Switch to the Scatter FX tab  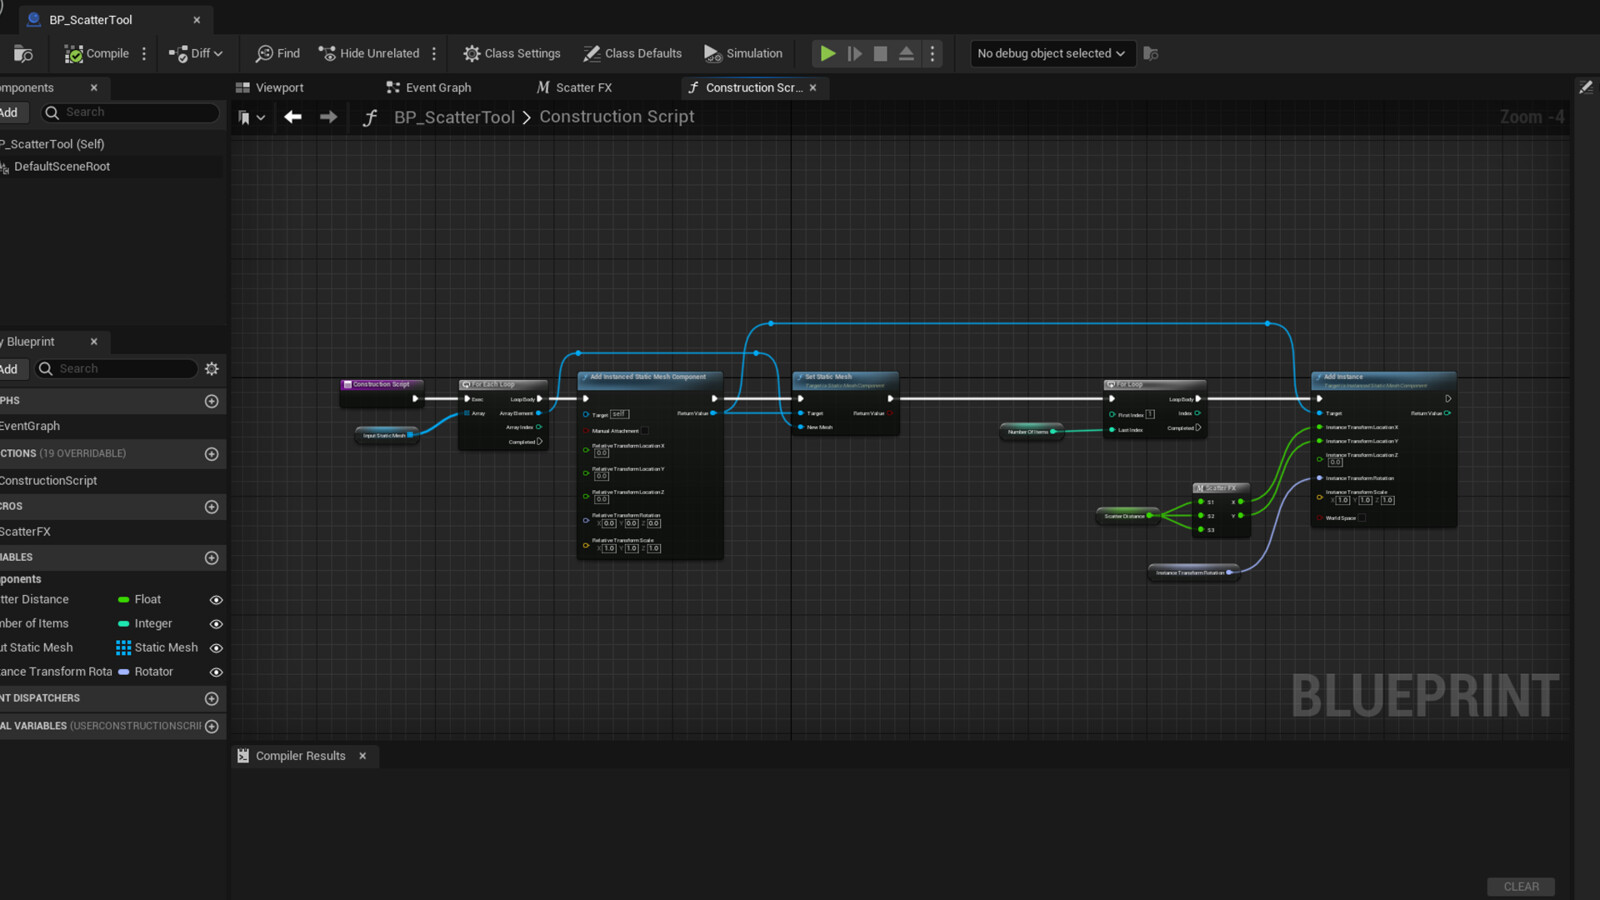click(x=574, y=88)
